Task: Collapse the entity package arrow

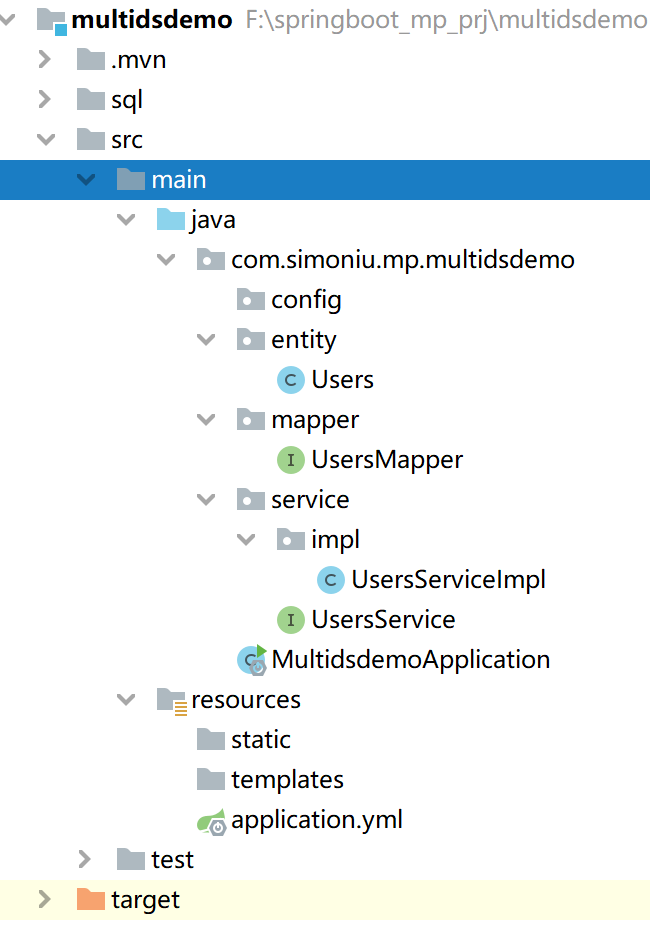Action: pyautogui.click(x=205, y=340)
